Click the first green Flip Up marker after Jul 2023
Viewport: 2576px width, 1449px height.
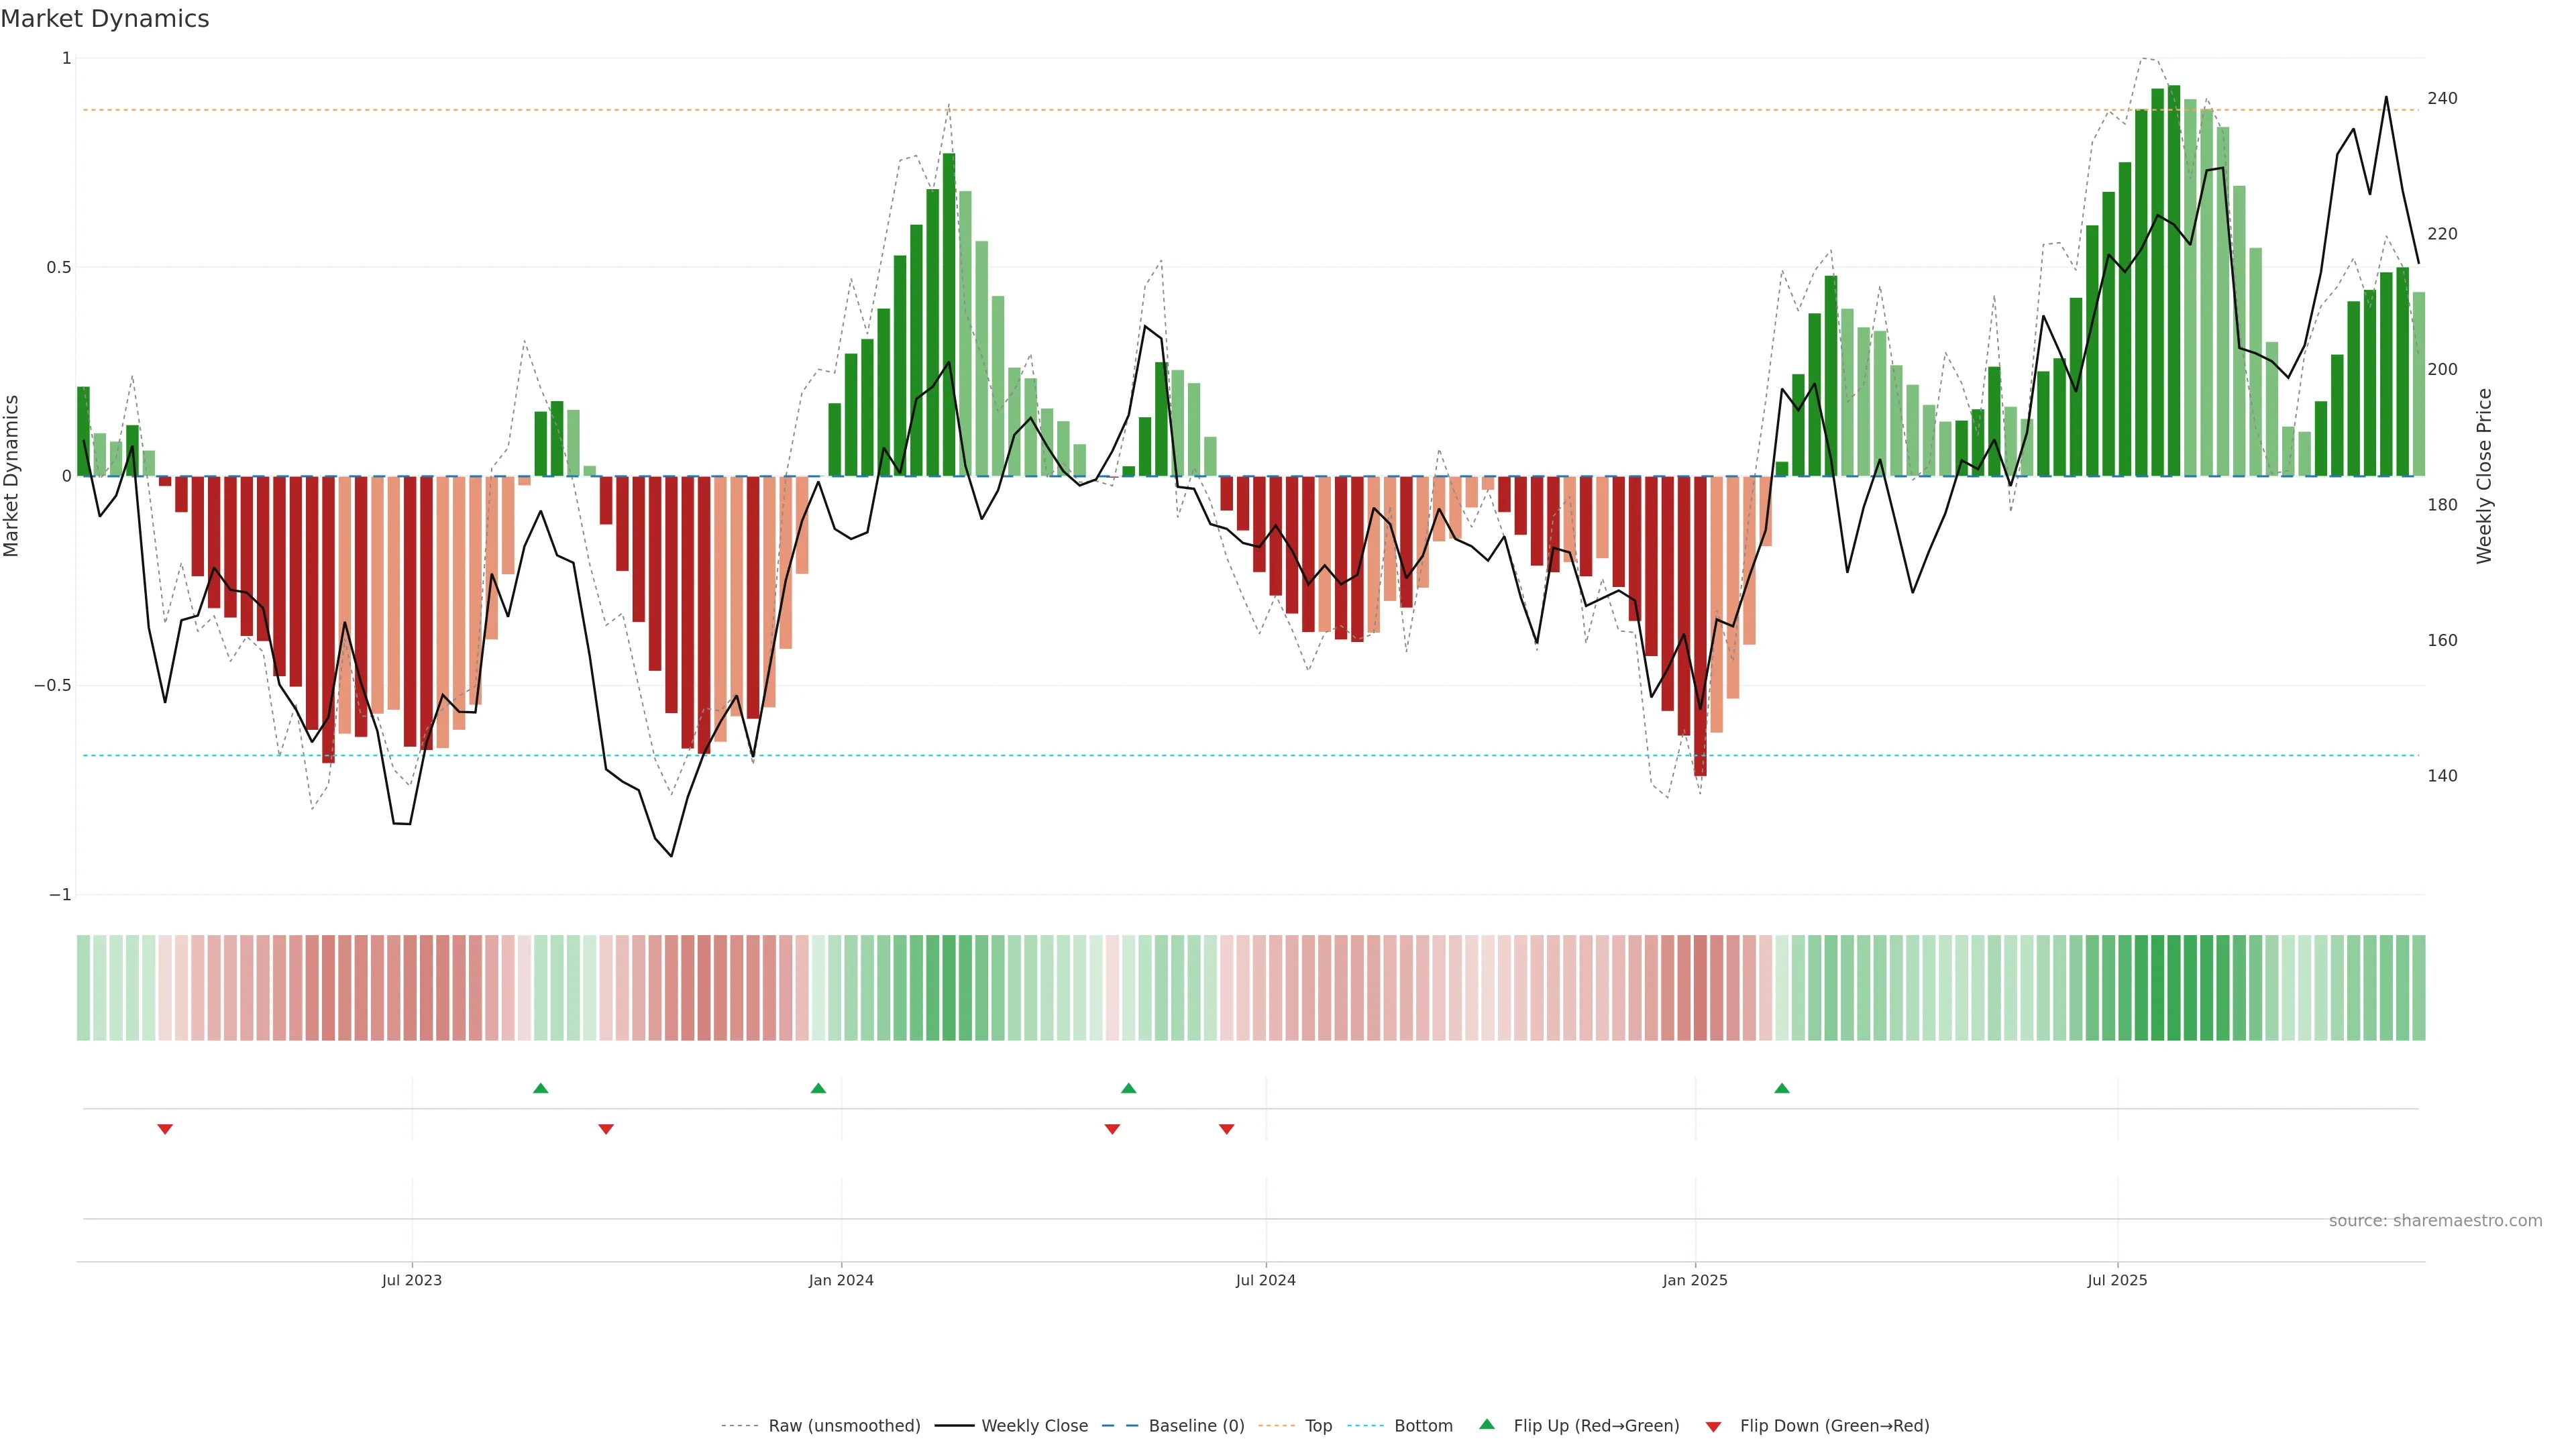[x=541, y=1088]
